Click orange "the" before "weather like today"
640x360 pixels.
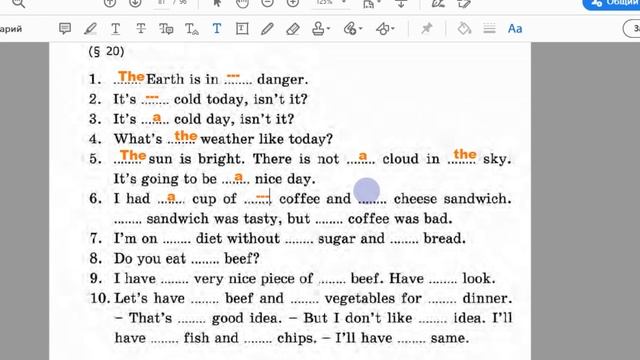click(x=186, y=136)
